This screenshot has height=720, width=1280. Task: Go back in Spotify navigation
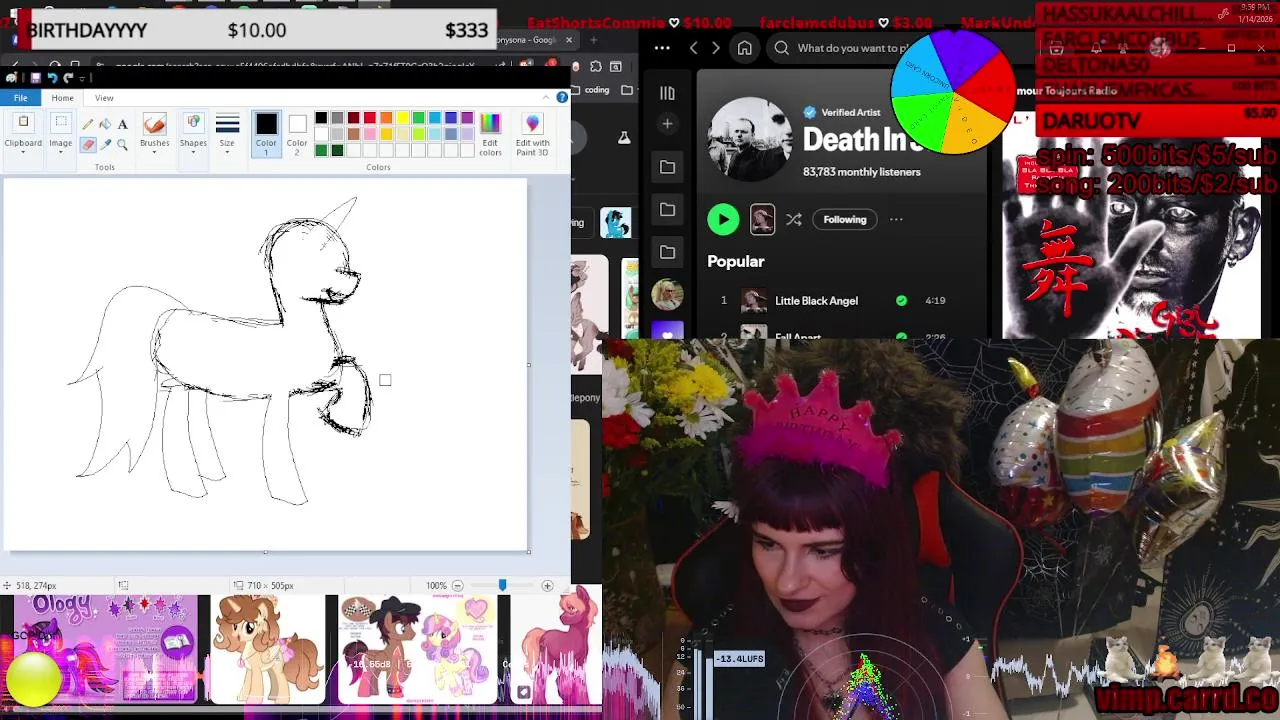tap(694, 48)
